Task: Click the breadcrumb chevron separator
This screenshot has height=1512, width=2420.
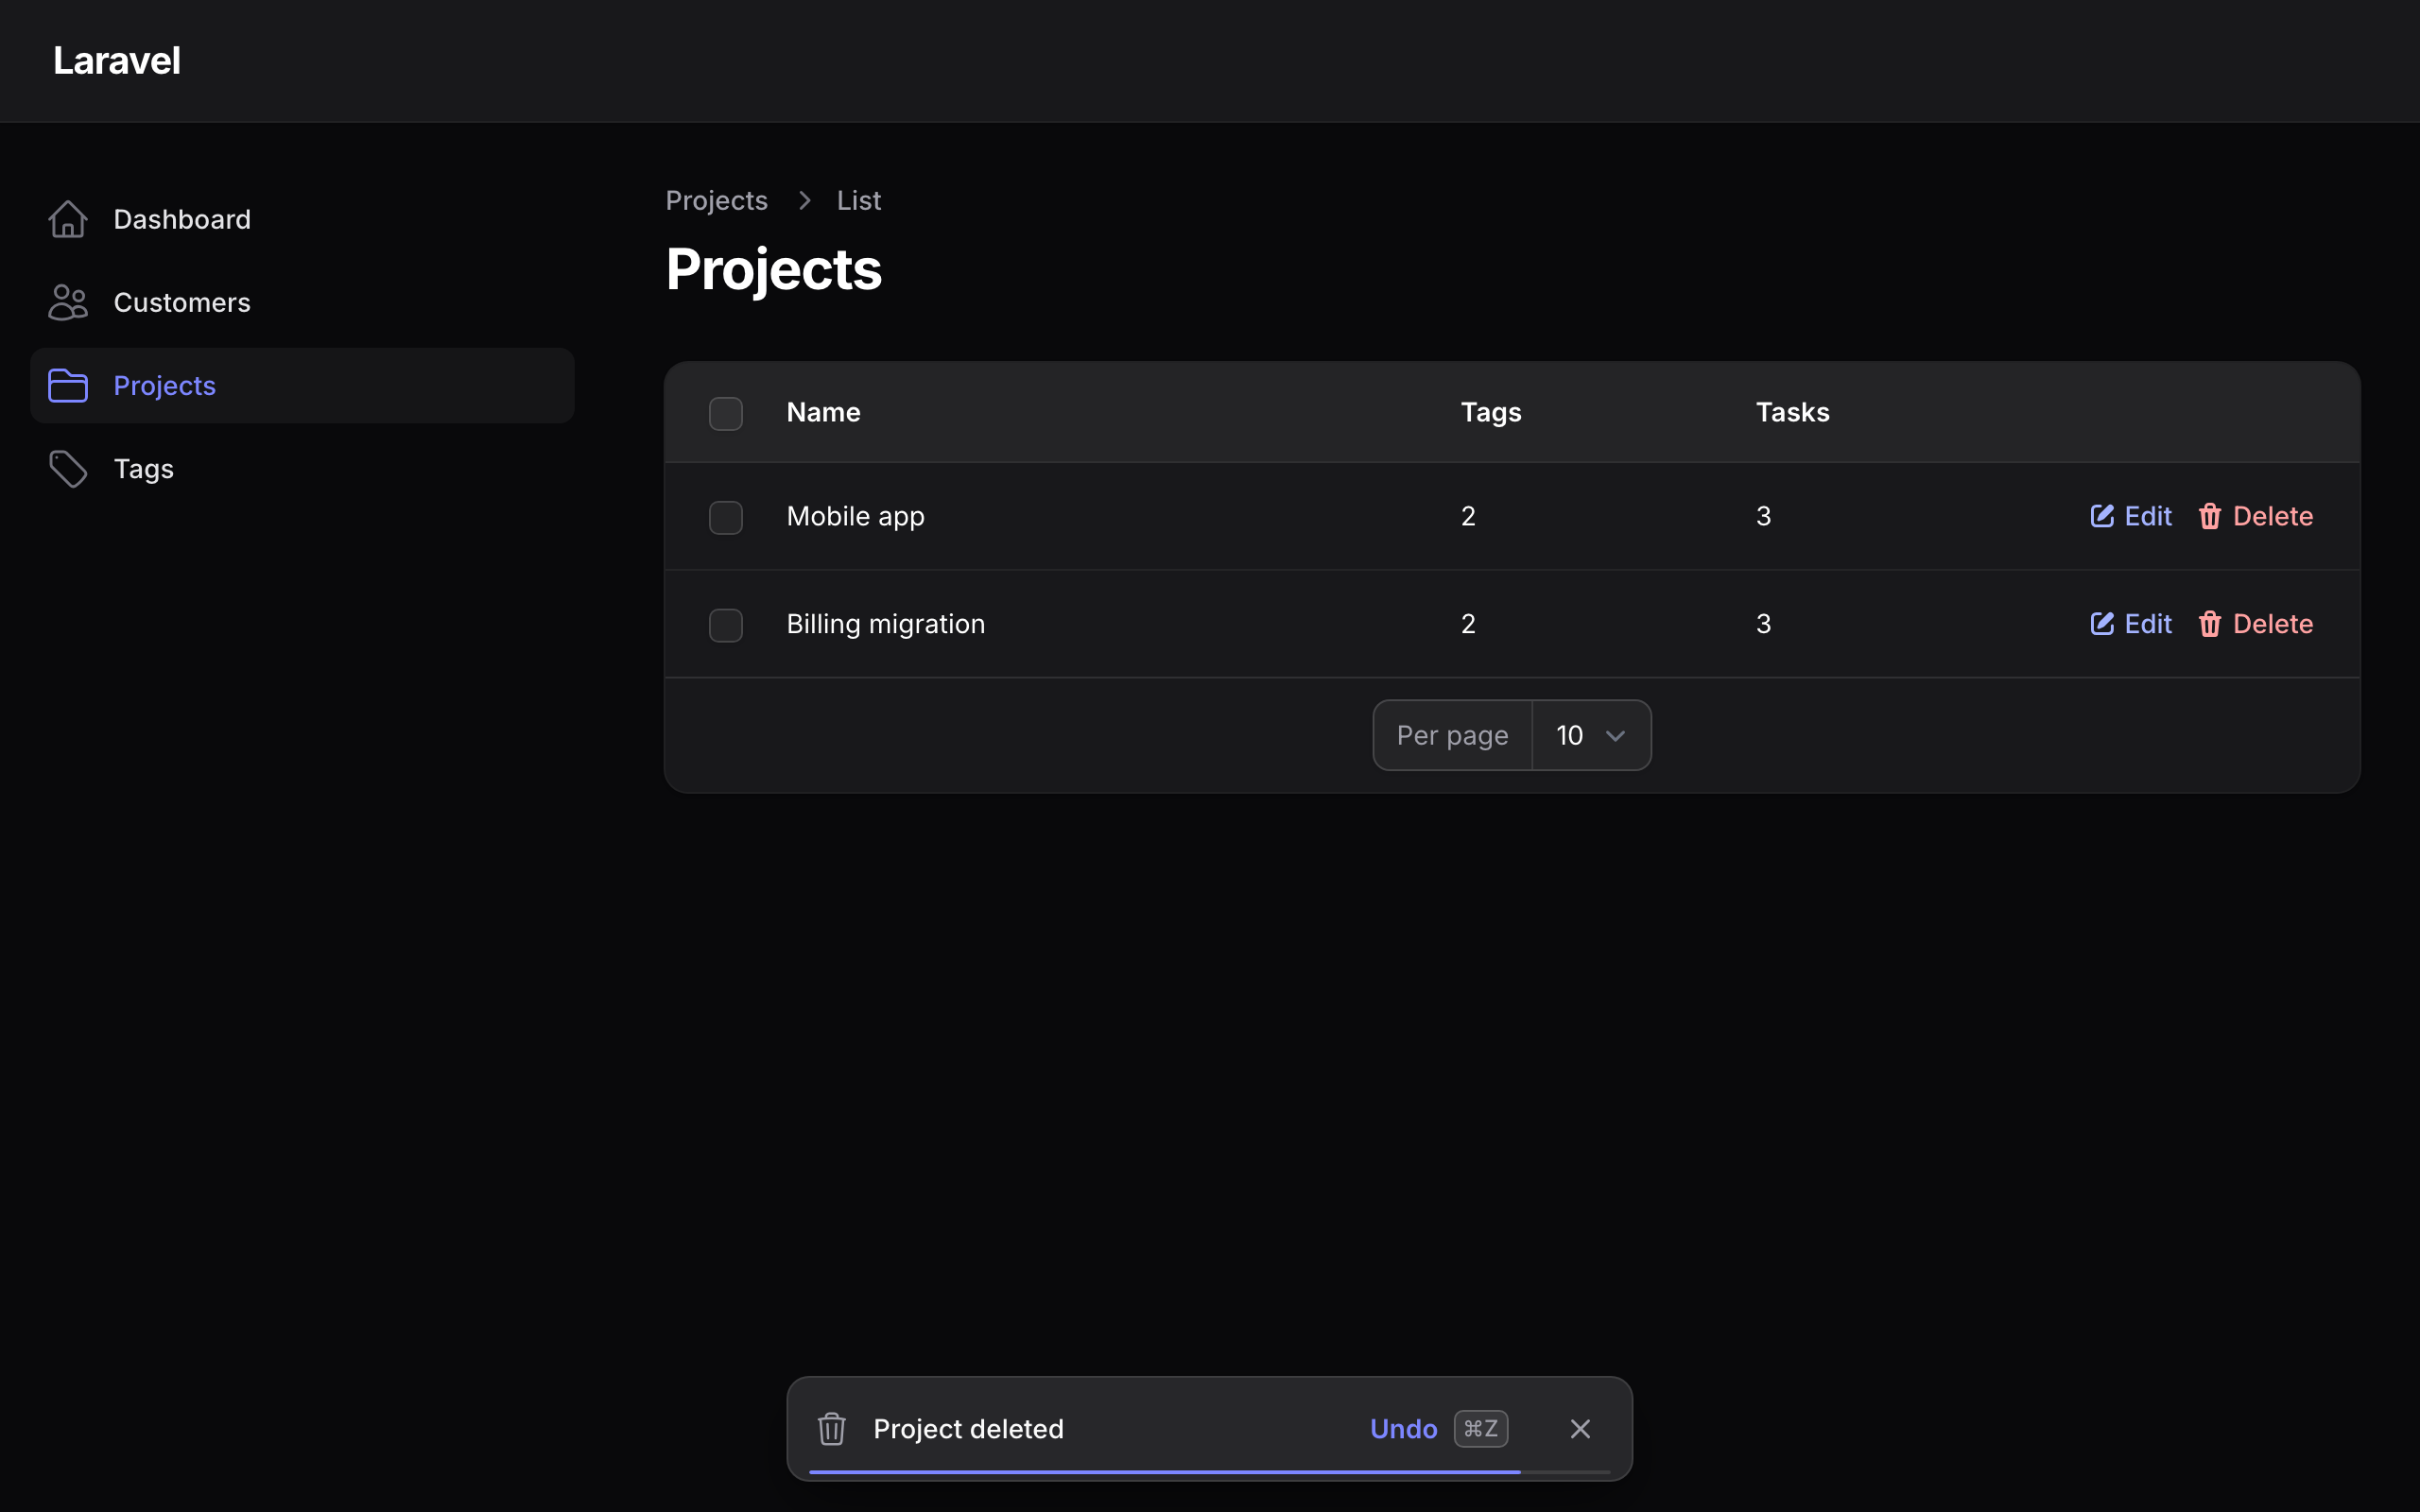Action: tap(805, 200)
